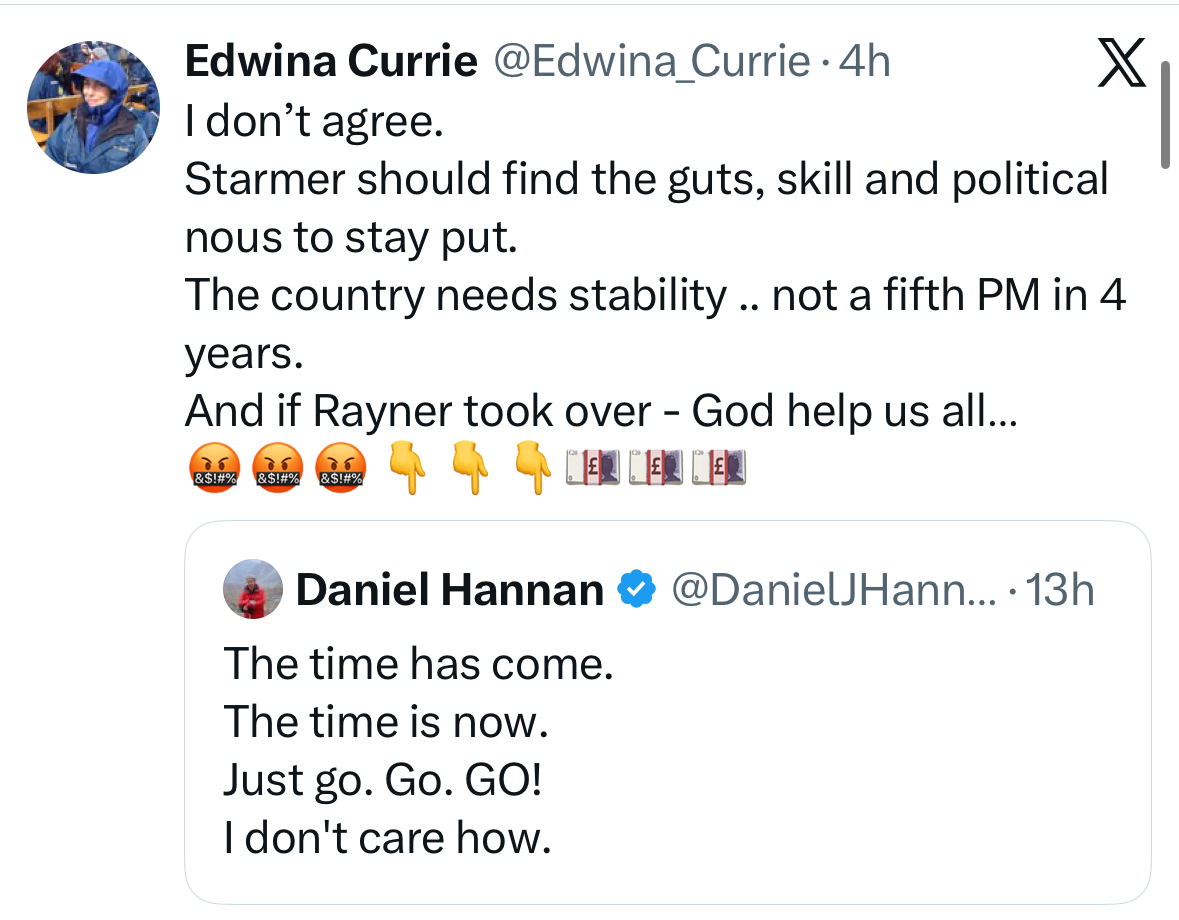Open Edwina Currie's profile picture
The height and width of the screenshot is (920, 1179).
click(x=93, y=108)
